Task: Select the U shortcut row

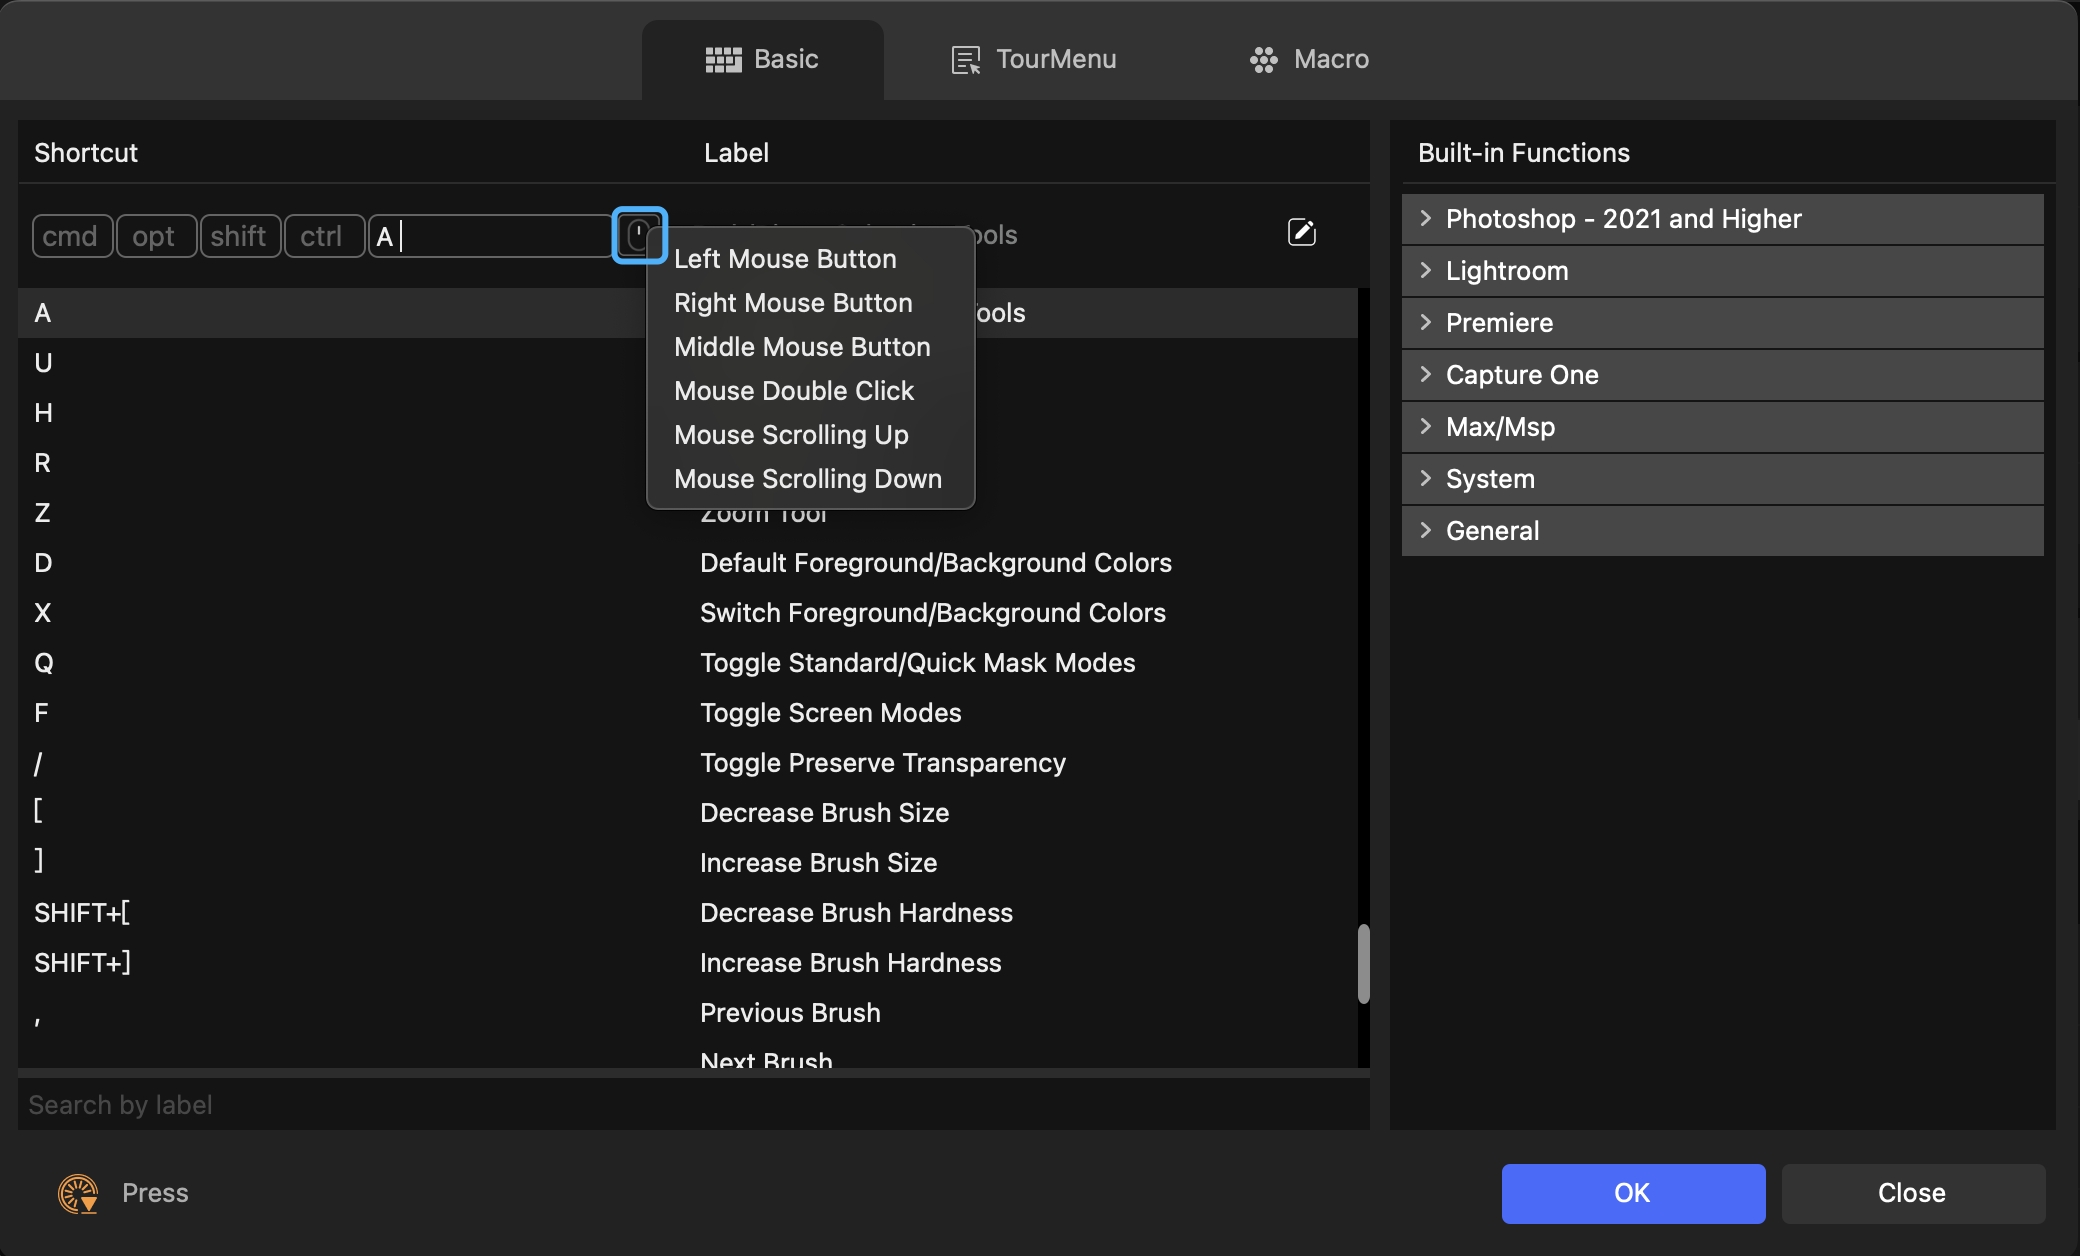Action: click(687, 363)
